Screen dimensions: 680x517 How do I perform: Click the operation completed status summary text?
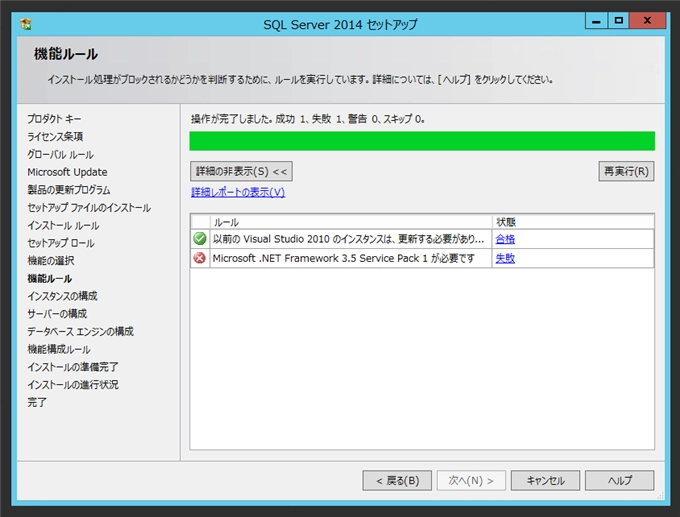tap(307, 119)
